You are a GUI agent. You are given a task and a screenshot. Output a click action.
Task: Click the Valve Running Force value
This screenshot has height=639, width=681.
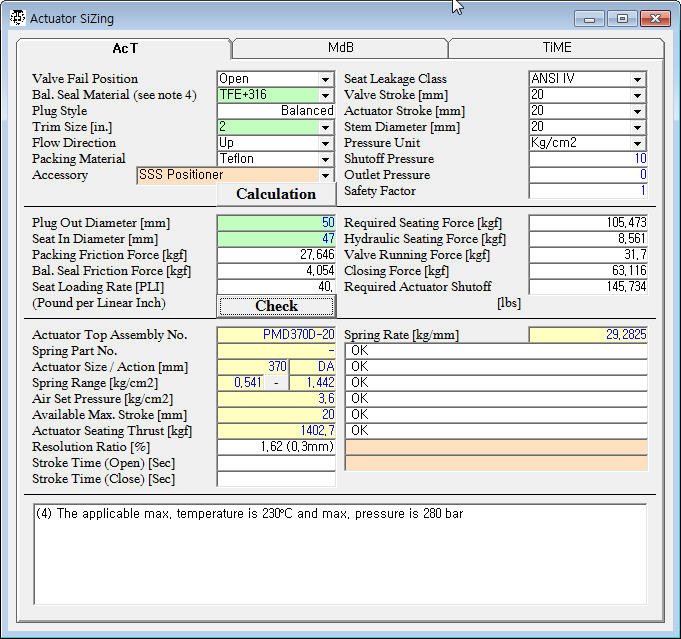588,255
